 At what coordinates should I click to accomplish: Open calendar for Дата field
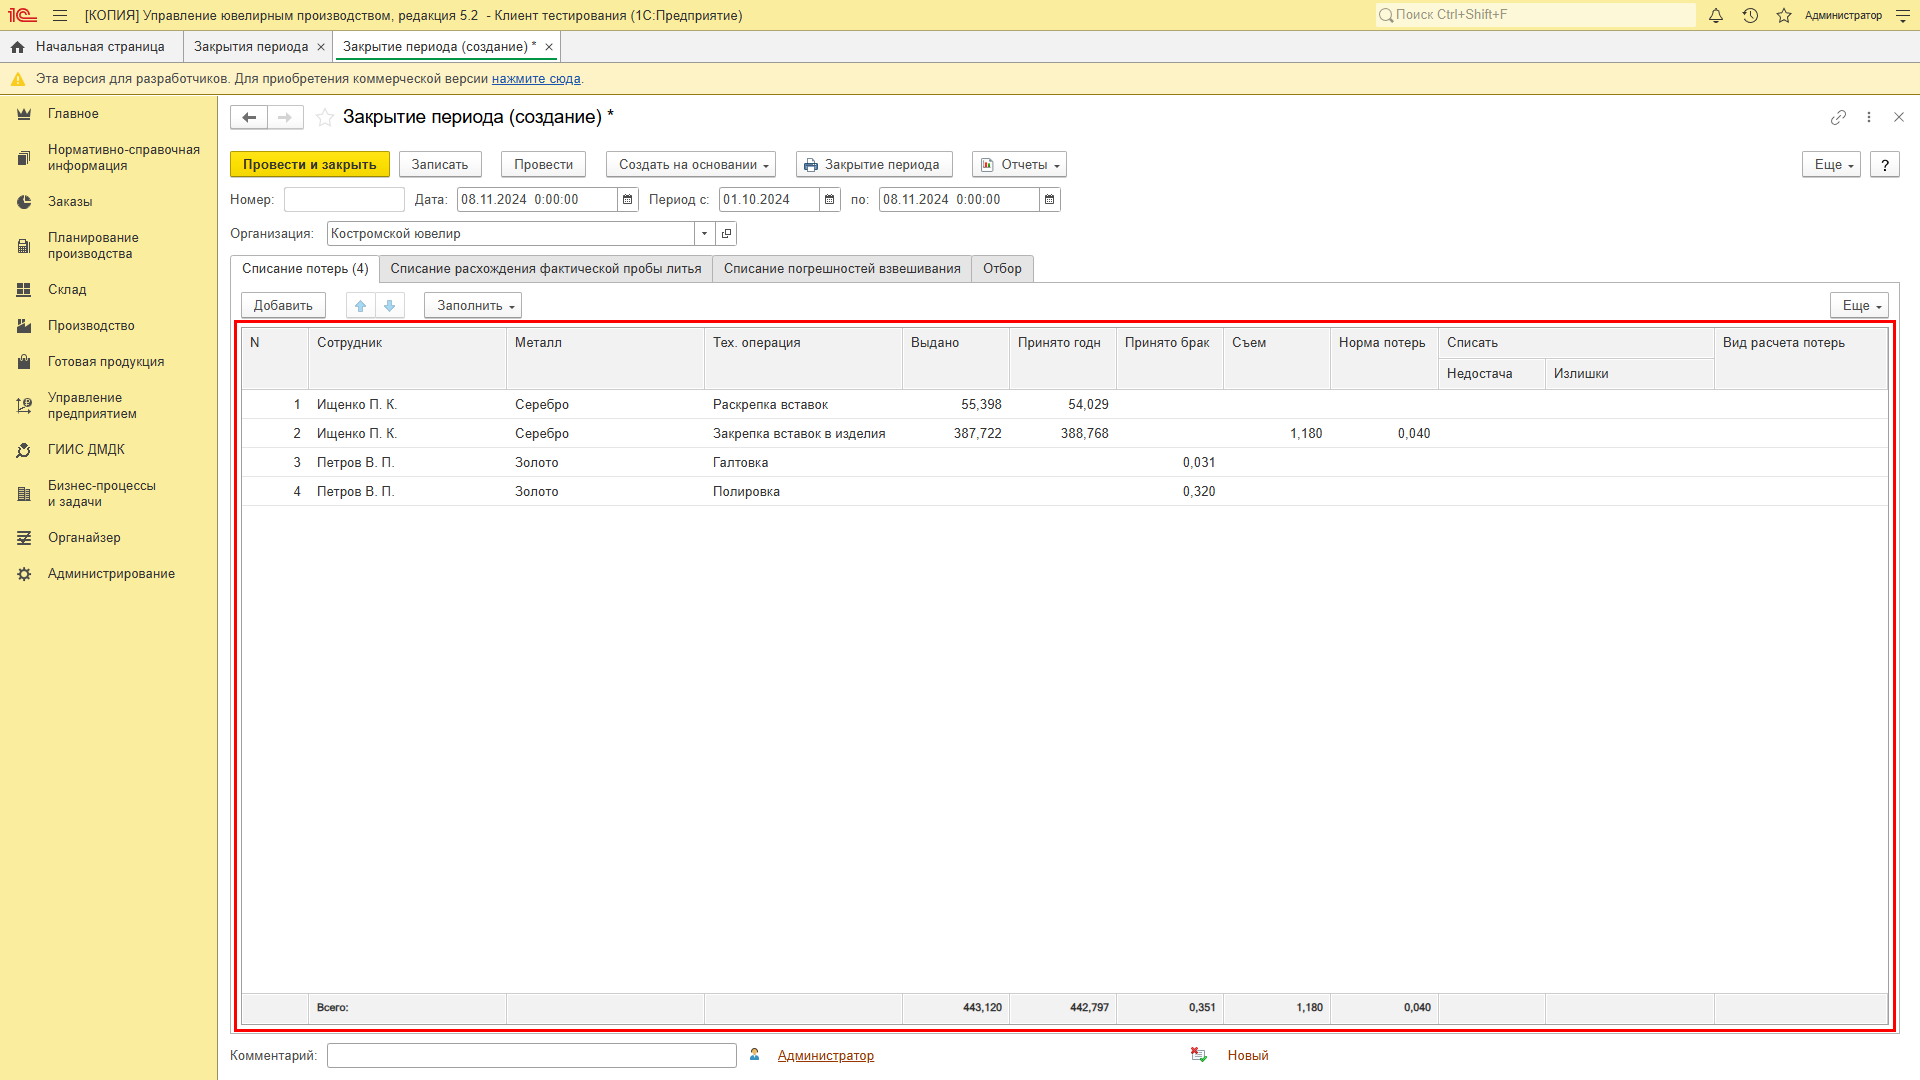point(628,200)
